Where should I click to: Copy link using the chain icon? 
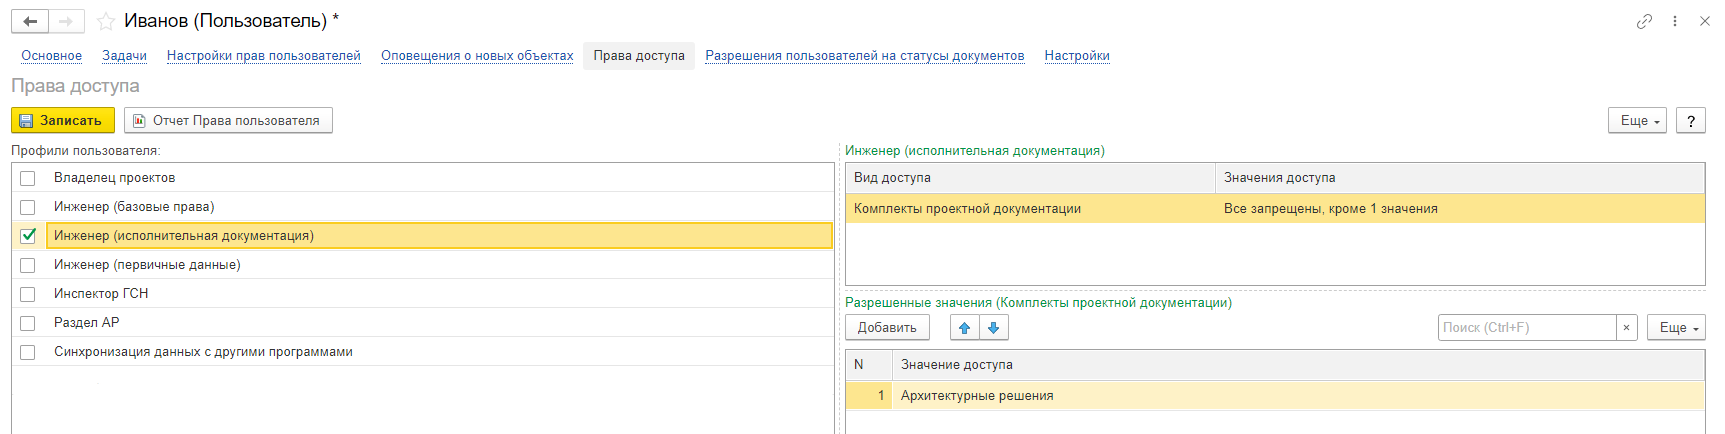click(x=1644, y=21)
